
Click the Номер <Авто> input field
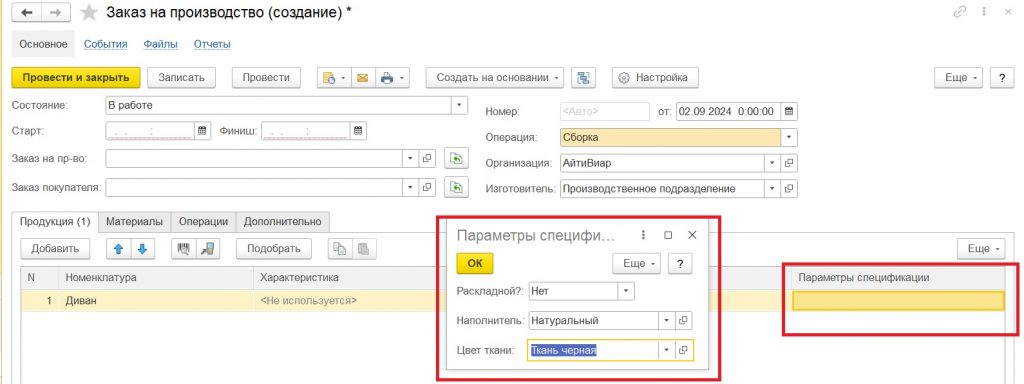(604, 112)
